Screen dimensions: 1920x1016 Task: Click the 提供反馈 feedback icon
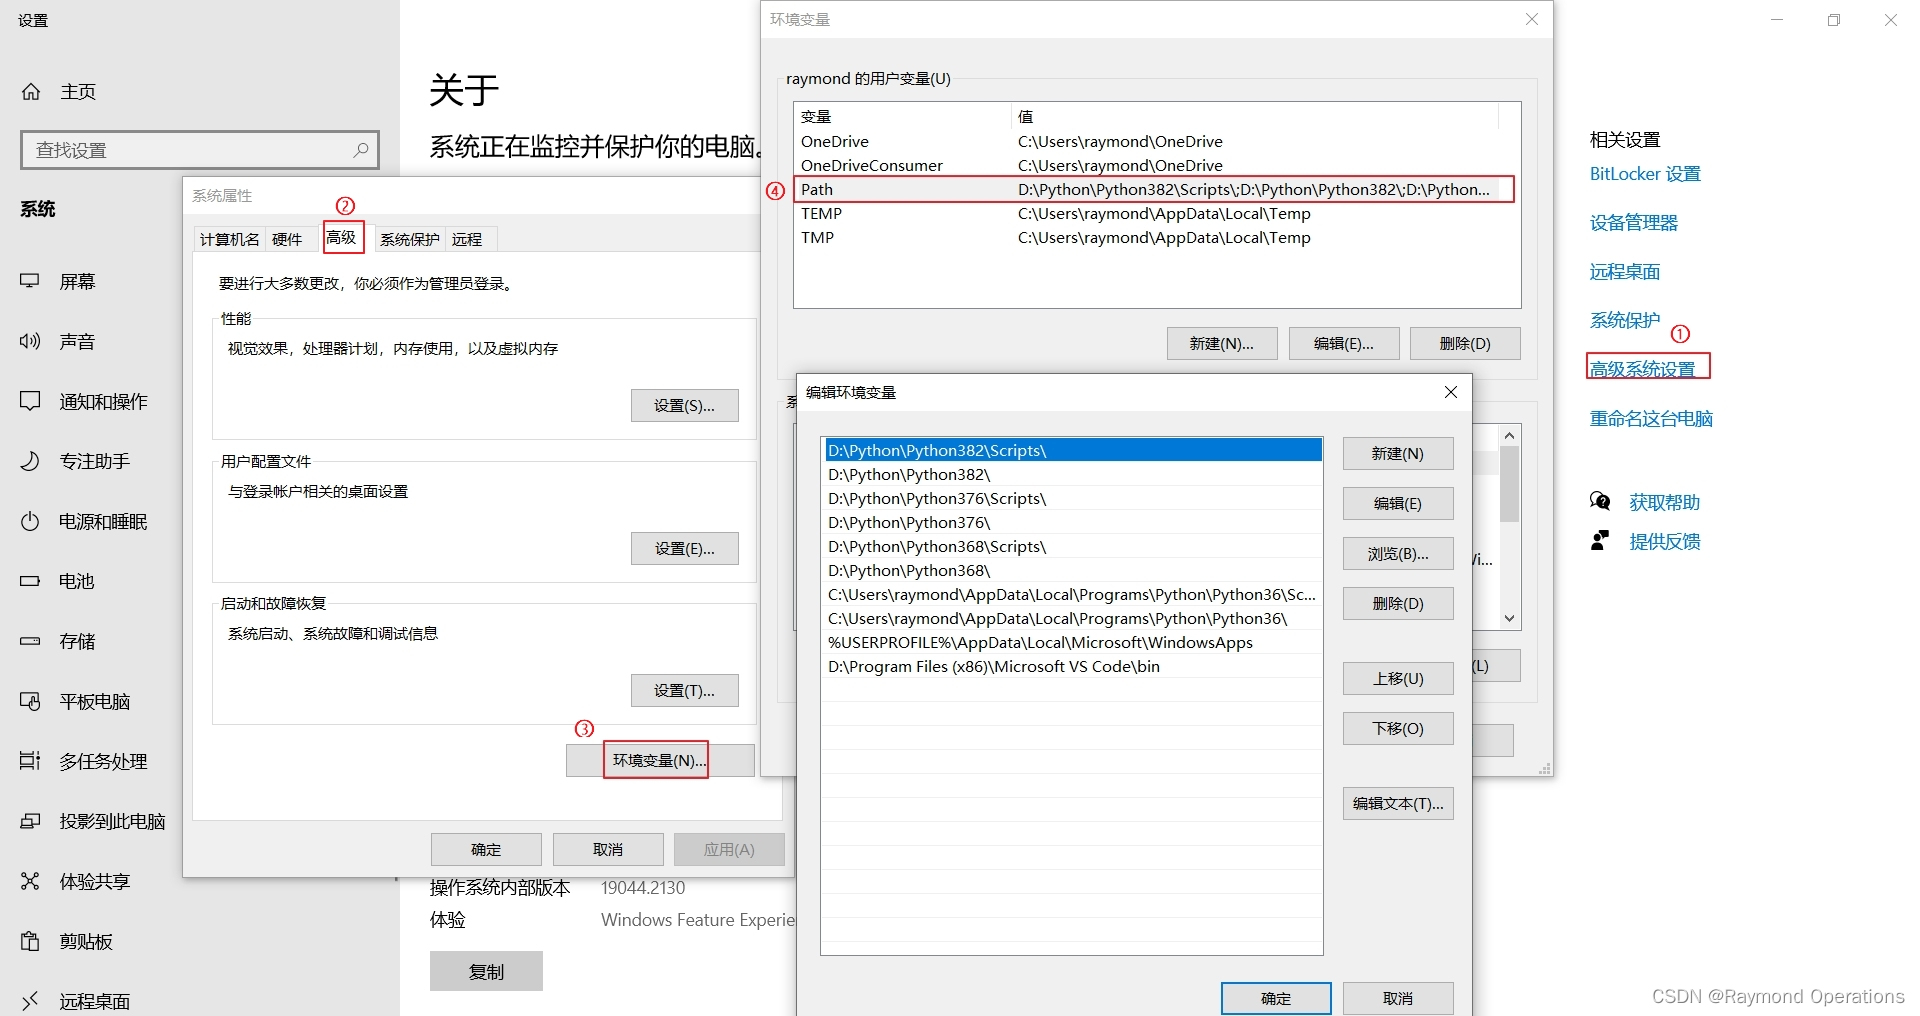(1600, 541)
